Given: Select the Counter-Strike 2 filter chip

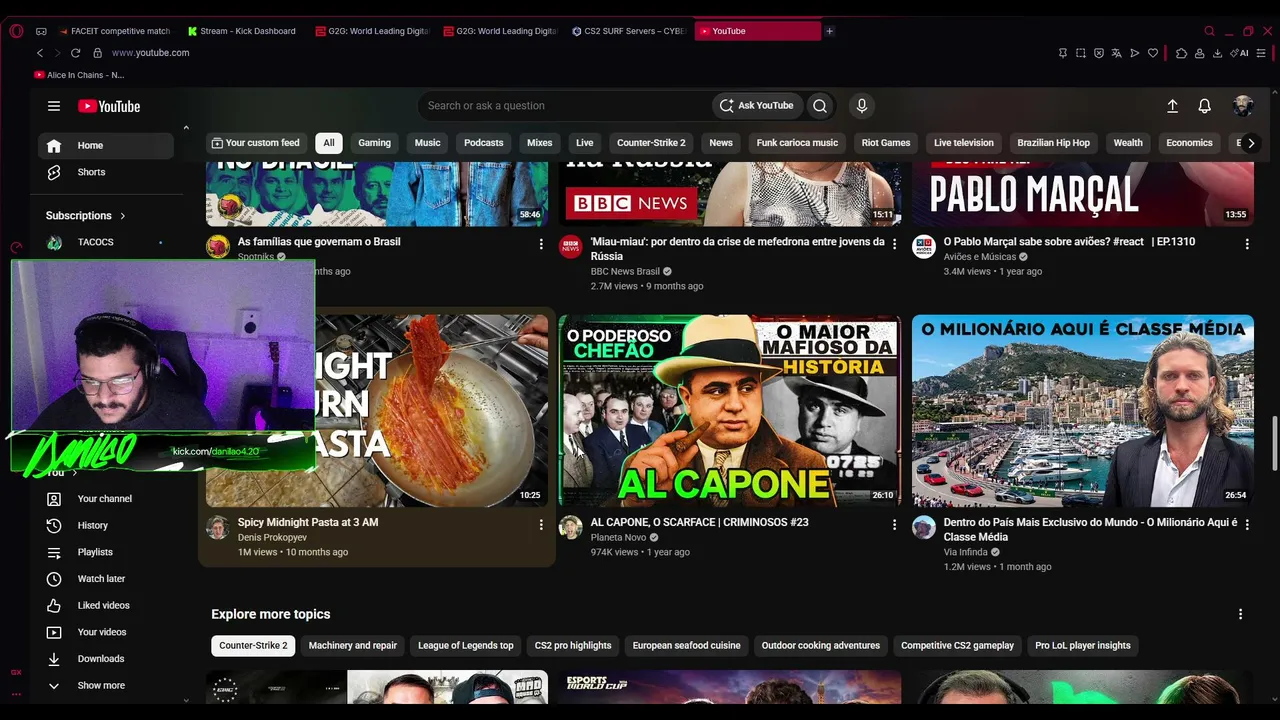Looking at the screenshot, I should (x=651, y=143).
